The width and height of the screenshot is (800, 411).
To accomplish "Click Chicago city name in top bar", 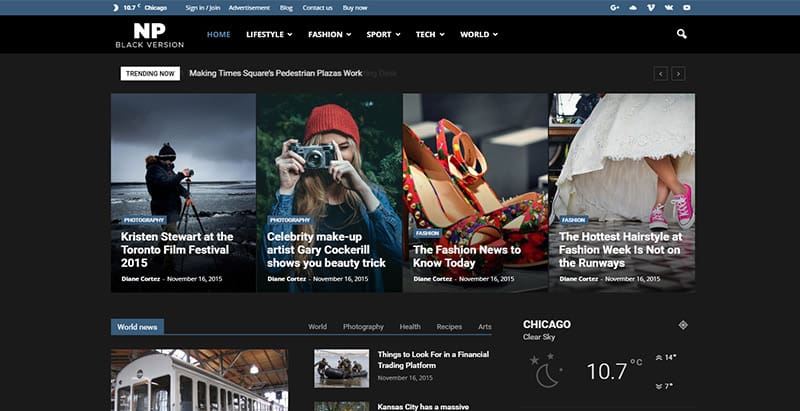I will point(156,8).
